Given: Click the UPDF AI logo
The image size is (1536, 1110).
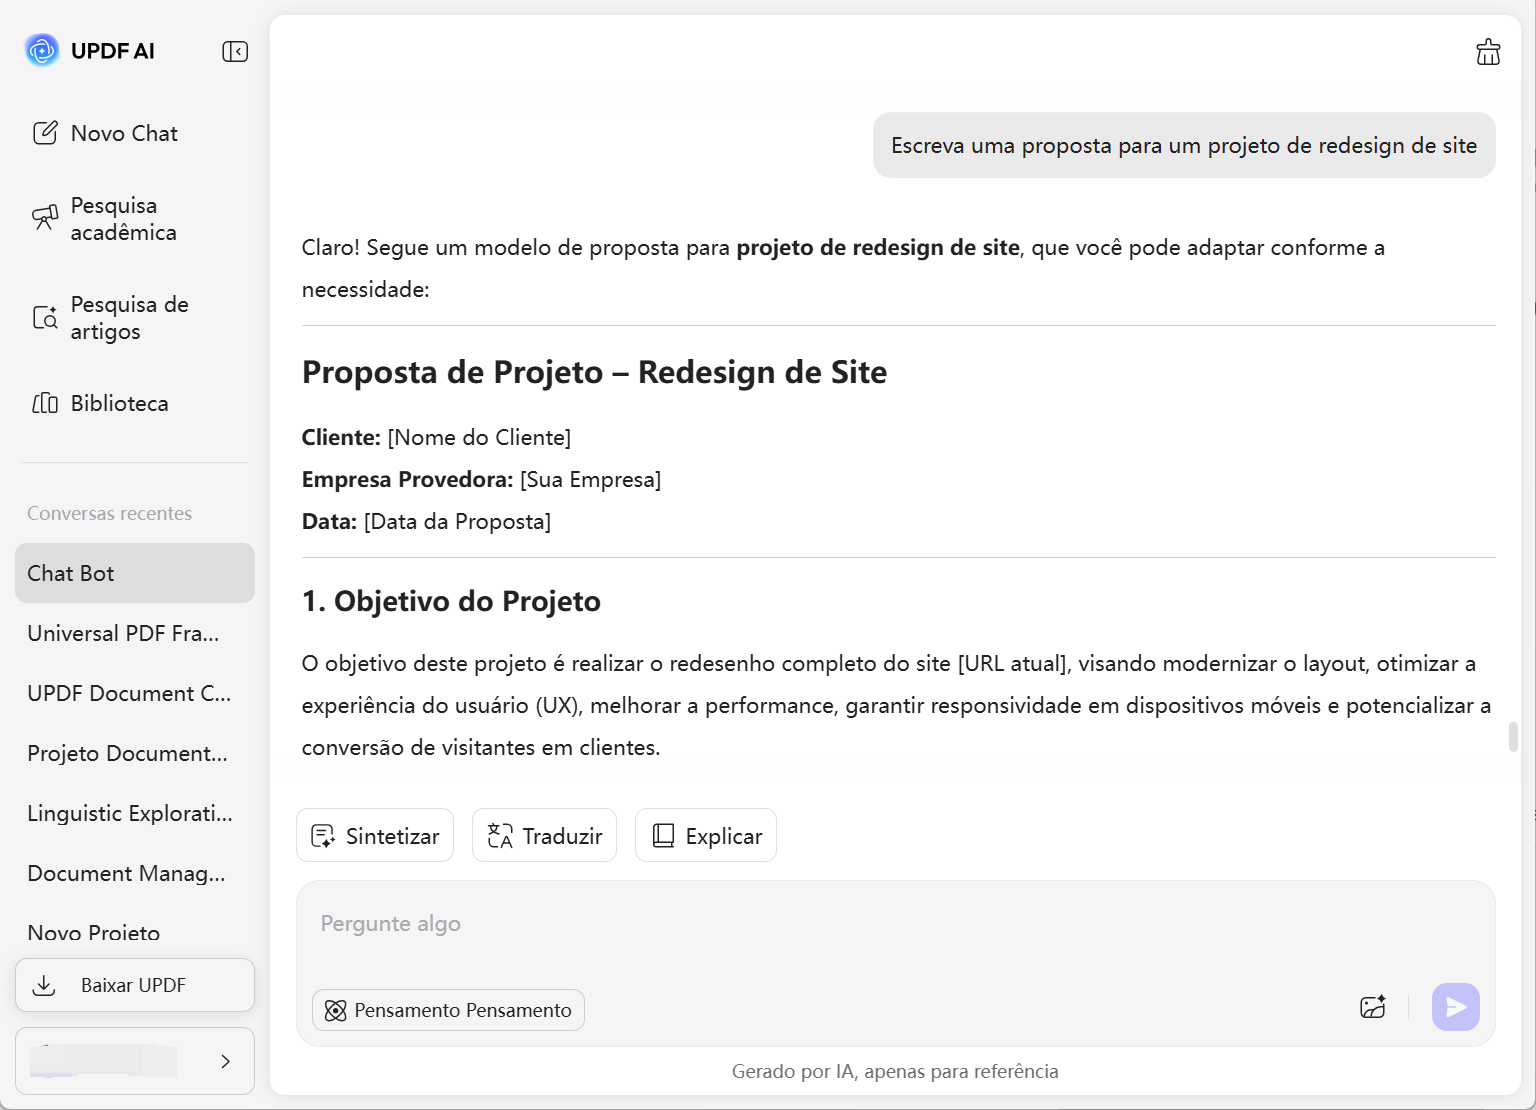Looking at the screenshot, I should [42, 50].
